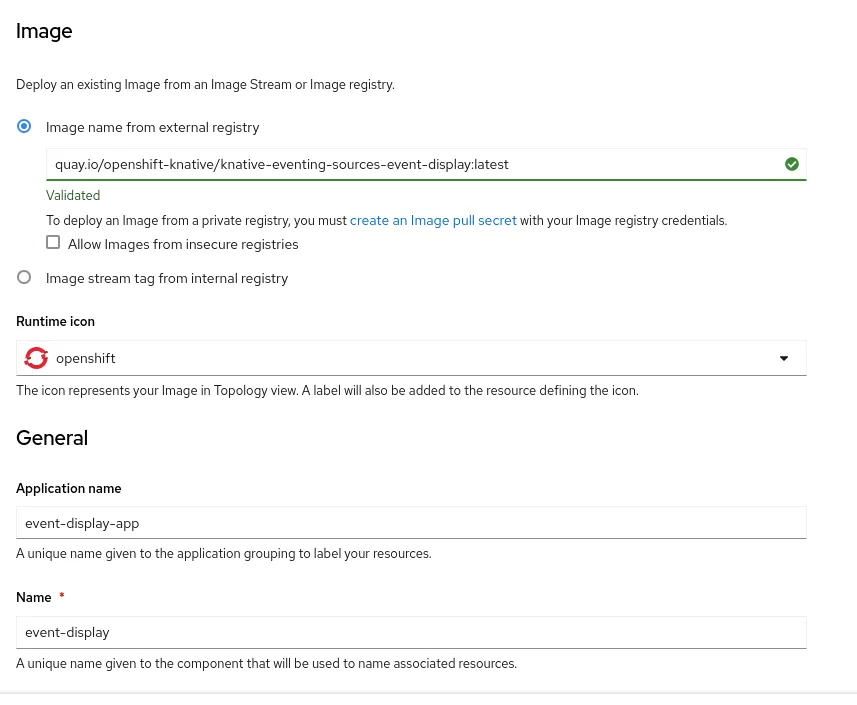857x705 pixels.
Task: Click the bold "Name" field label
Action: 34,597
